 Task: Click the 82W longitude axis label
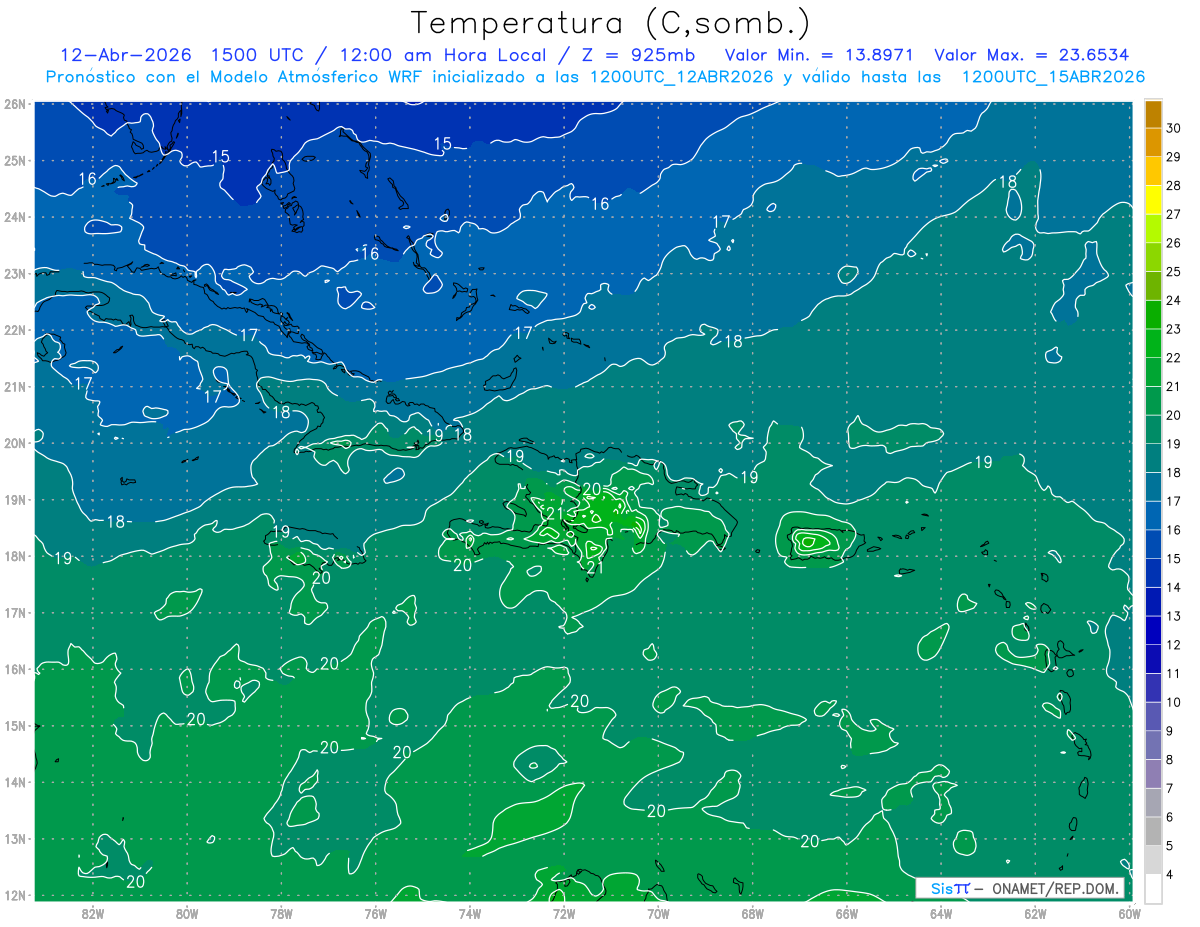[x=93, y=913]
